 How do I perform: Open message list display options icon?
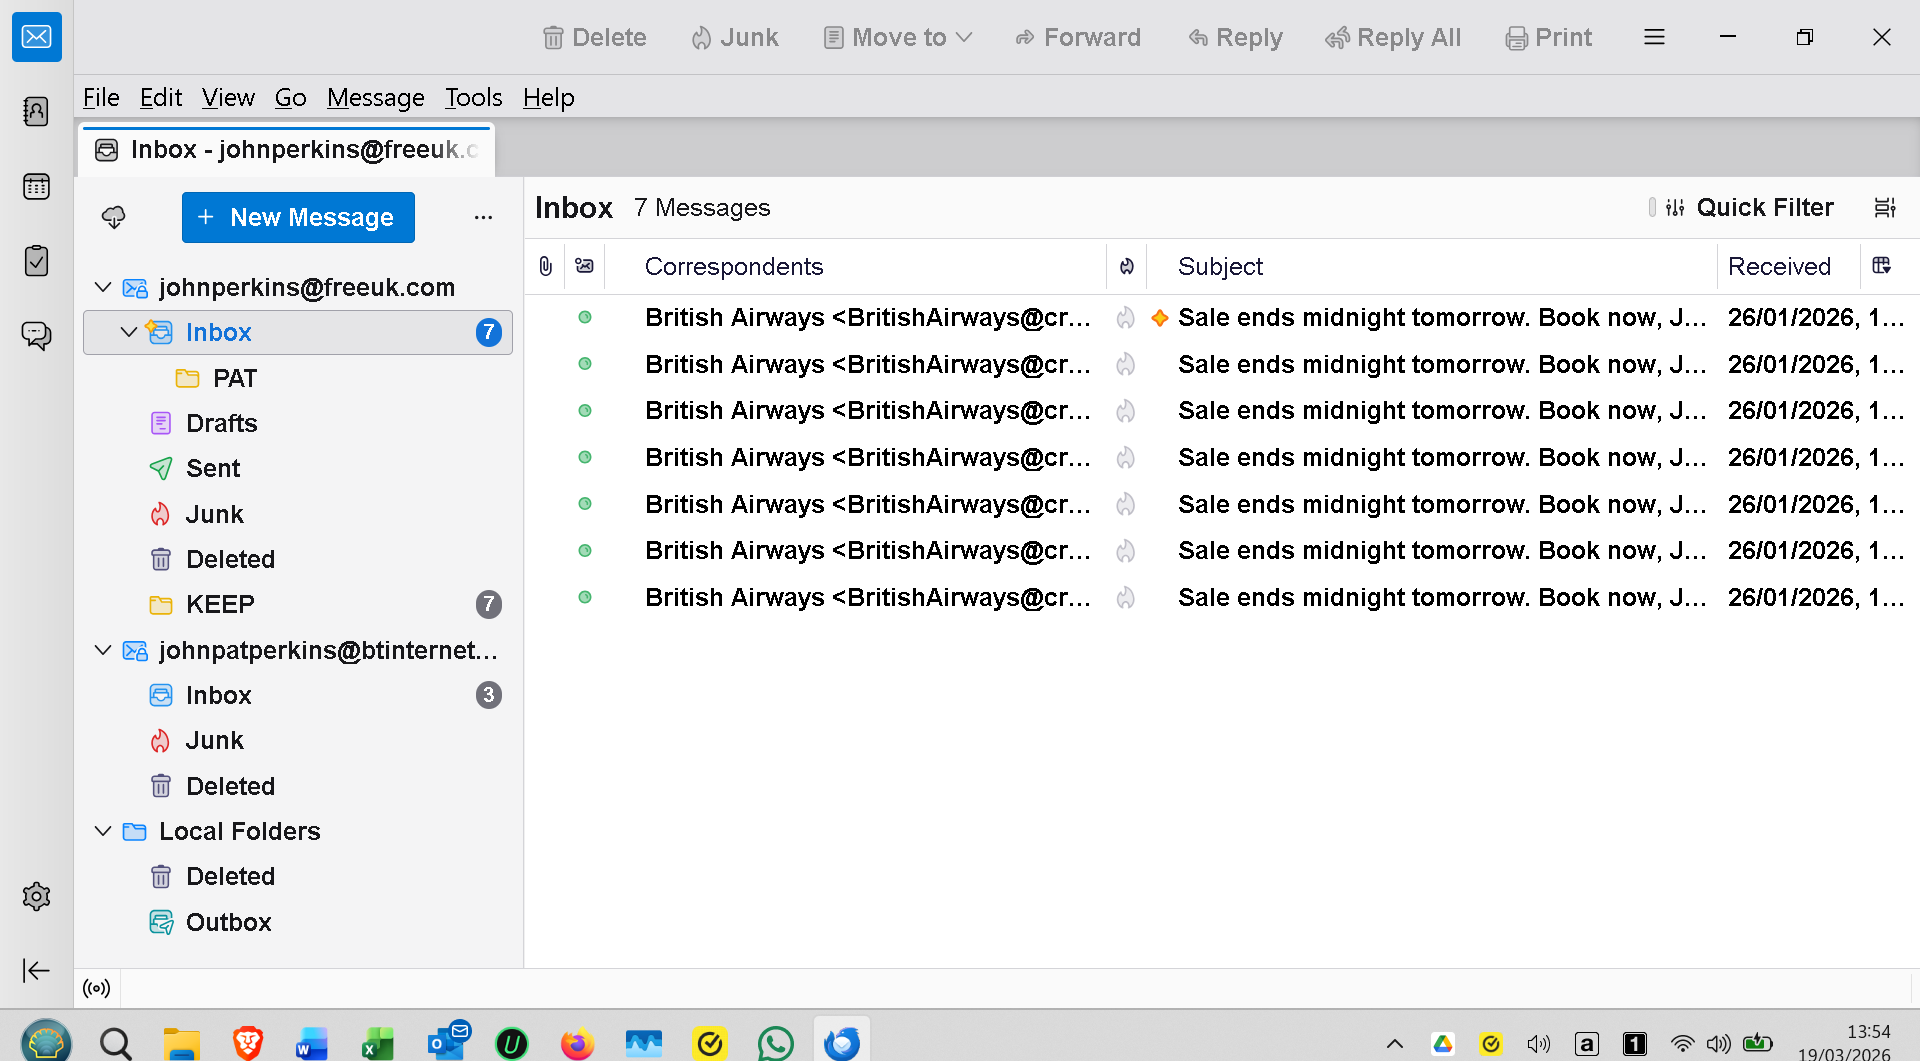[1885, 207]
